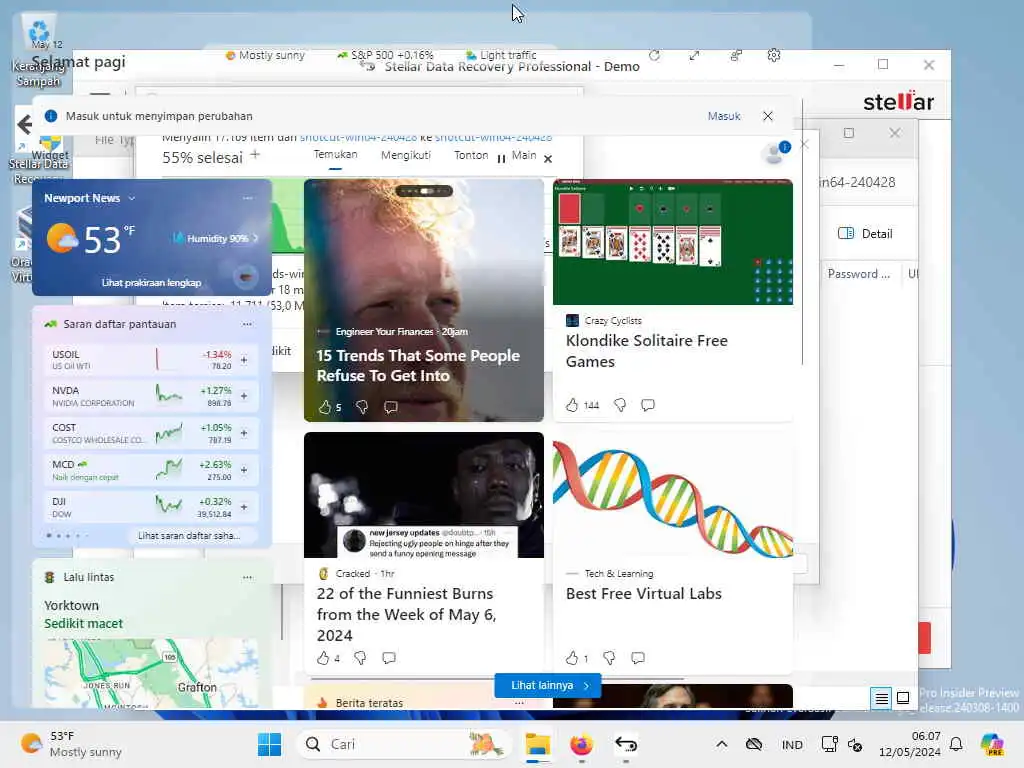The width and height of the screenshot is (1024, 768).
Task: Open the Yorktown traffic map
Action: (x=151, y=673)
